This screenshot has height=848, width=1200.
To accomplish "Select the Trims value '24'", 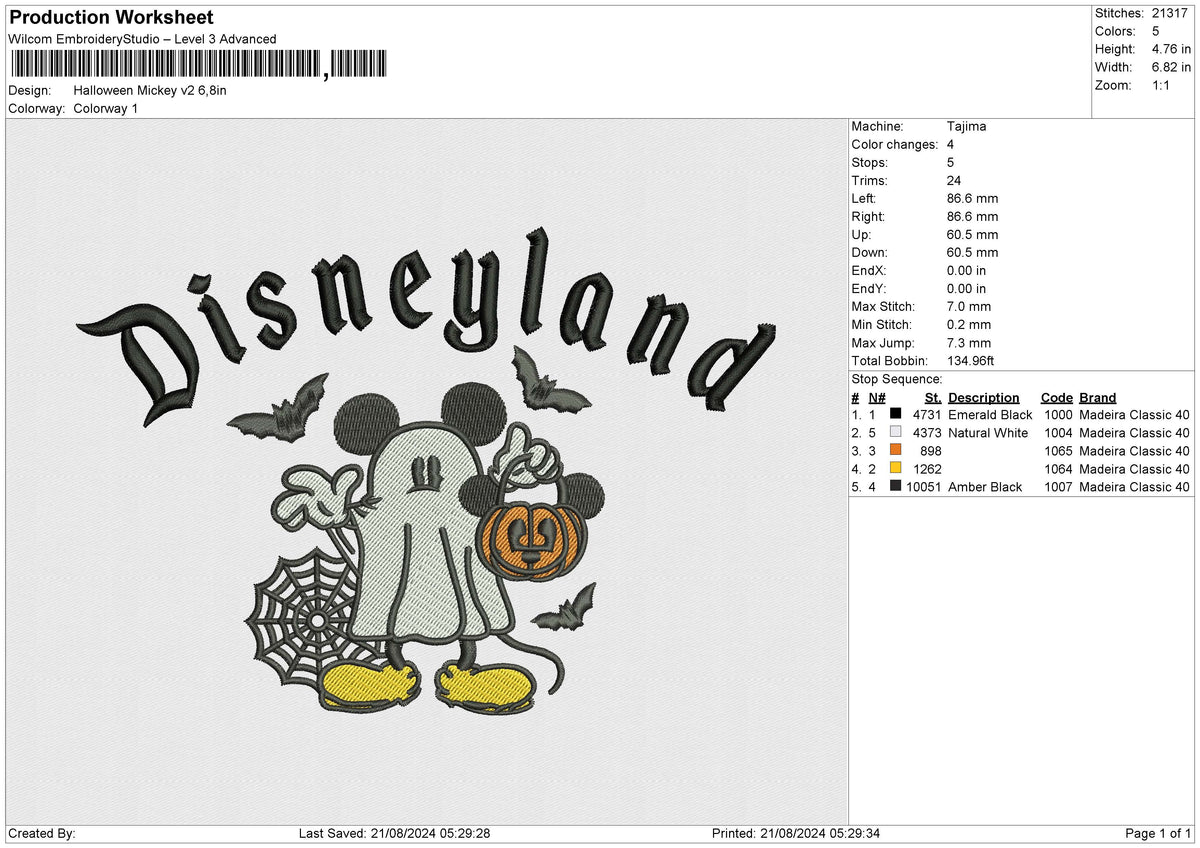I will (x=954, y=181).
